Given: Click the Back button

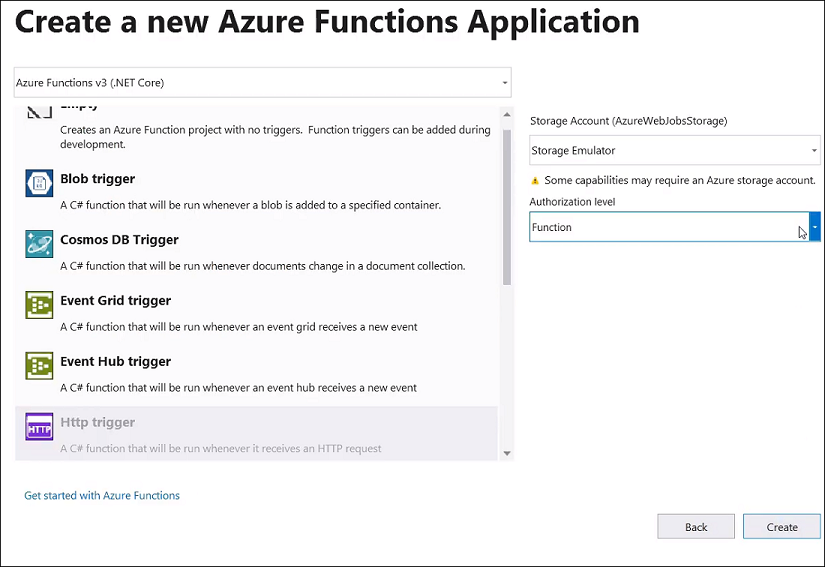Looking at the screenshot, I should point(696,527).
